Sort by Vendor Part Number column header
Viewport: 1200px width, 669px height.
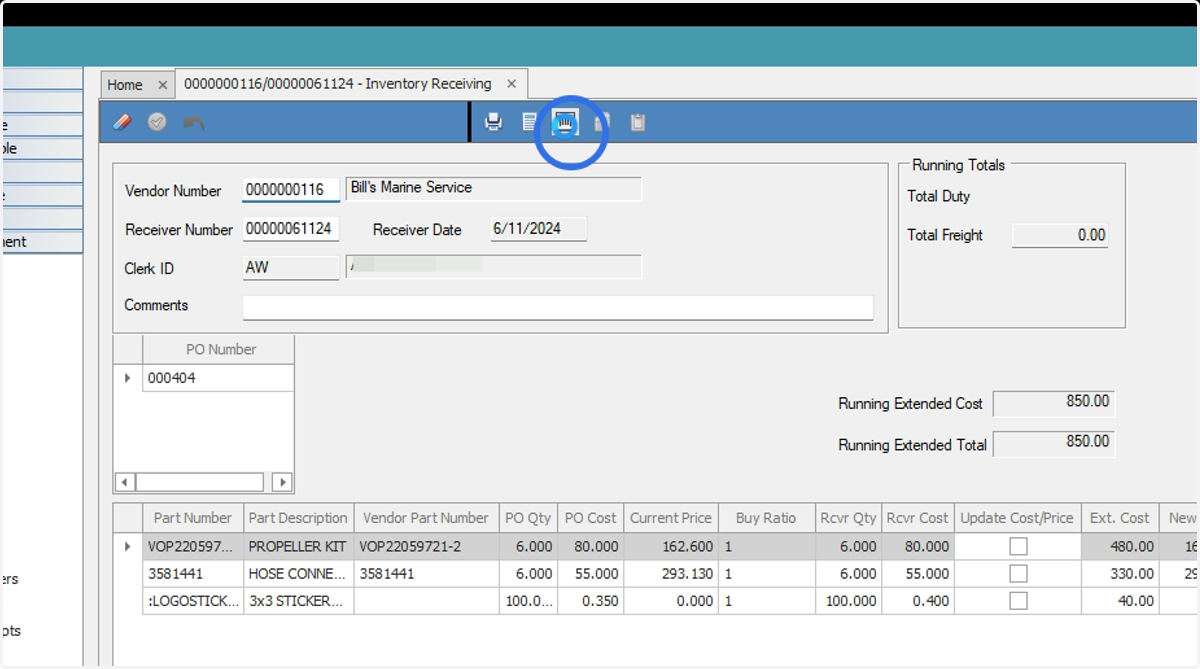pyautogui.click(x=425, y=518)
